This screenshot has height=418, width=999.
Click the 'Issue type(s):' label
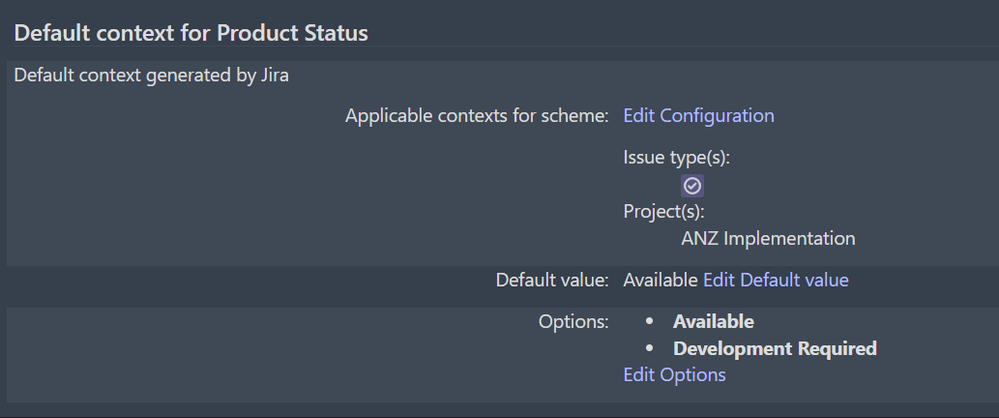click(x=677, y=157)
